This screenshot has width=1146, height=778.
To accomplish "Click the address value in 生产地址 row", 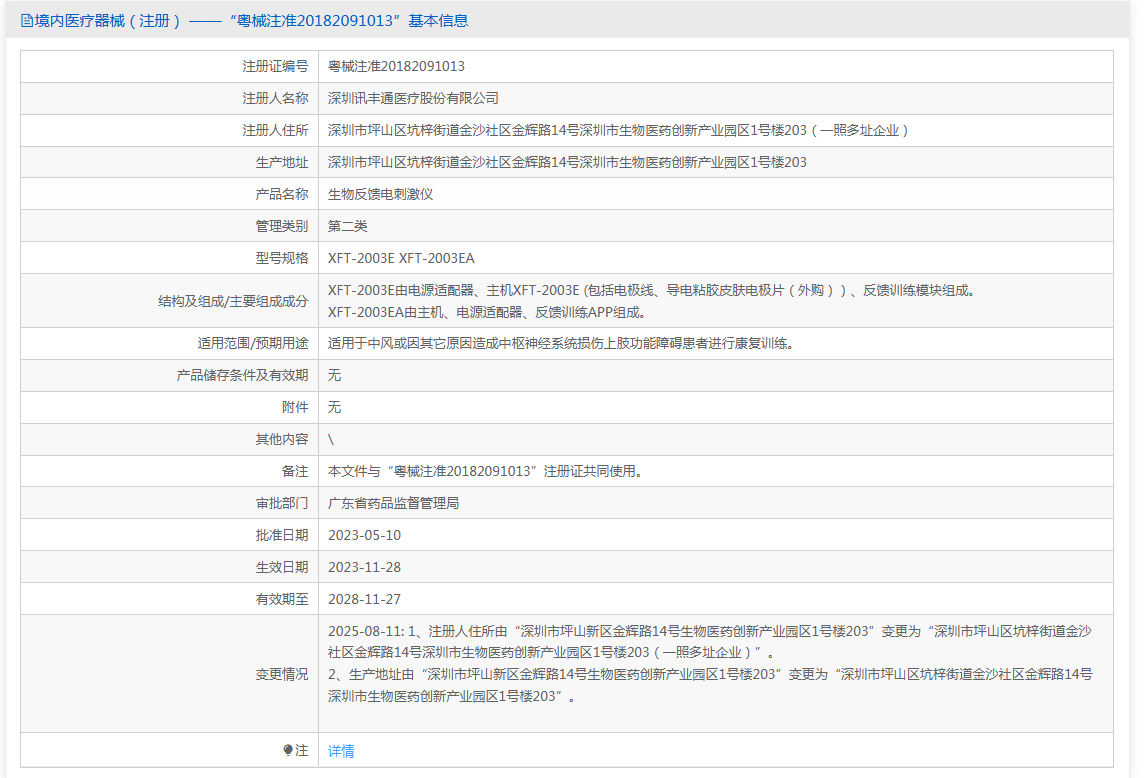I will [x=567, y=162].
